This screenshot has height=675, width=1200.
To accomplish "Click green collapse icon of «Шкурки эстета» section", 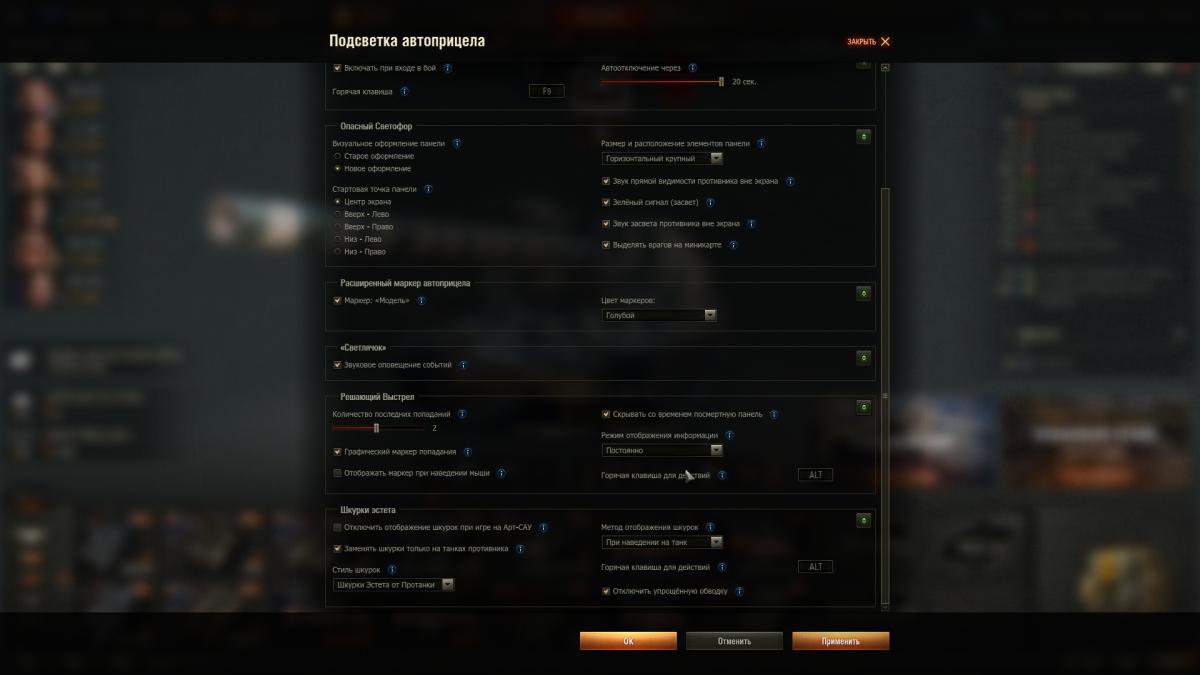I will point(863,520).
